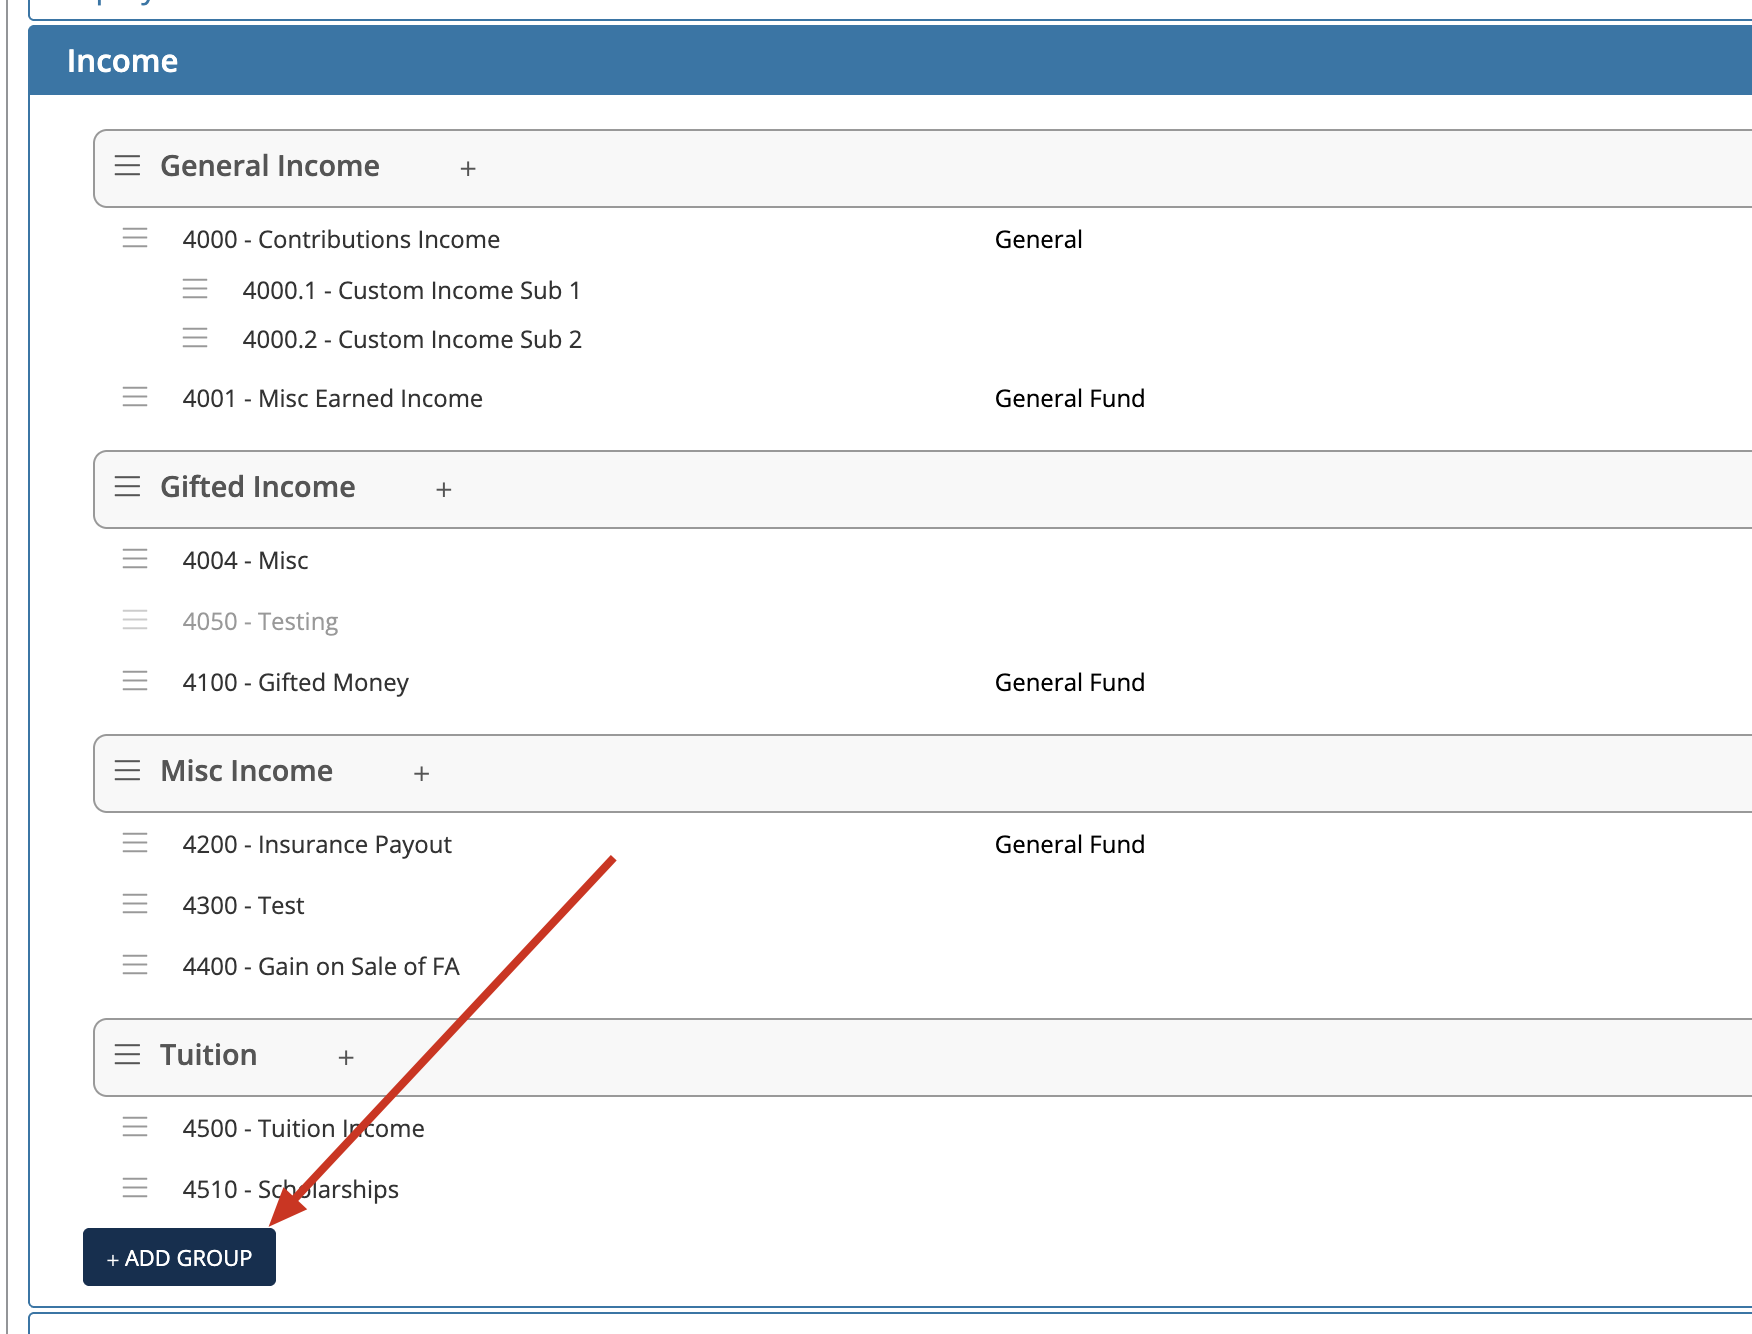This screenshot has width=1752, height=1334.
Task: Grab drag handle for 4400 Gain on Sale of FA
Action: [x=135, y=965]
